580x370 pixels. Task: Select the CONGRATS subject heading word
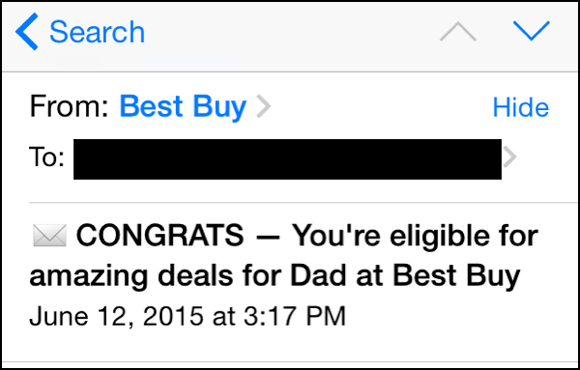[x=160, y=235]
